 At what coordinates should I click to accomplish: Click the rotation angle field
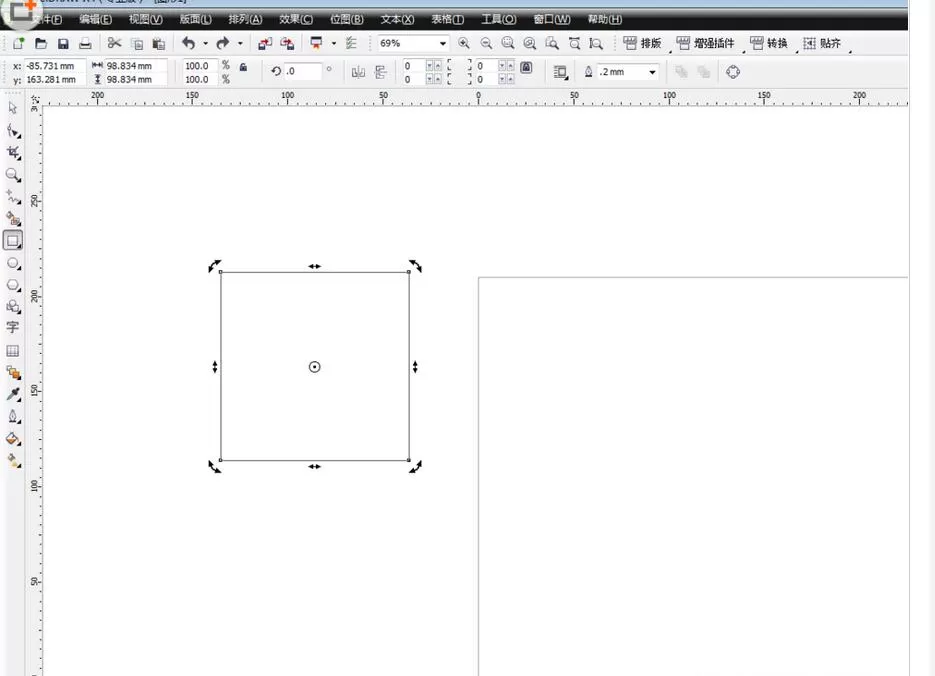coord(302,71)
